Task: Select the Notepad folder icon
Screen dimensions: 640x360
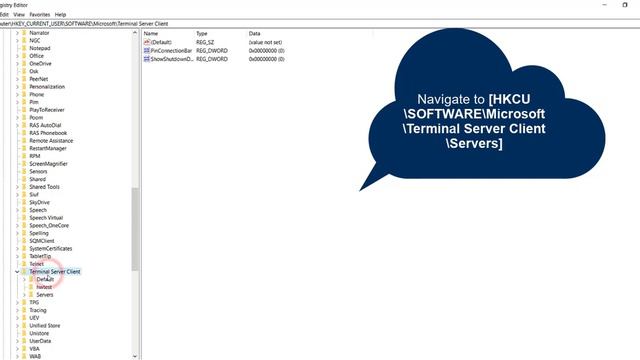Action: (24, 48)
